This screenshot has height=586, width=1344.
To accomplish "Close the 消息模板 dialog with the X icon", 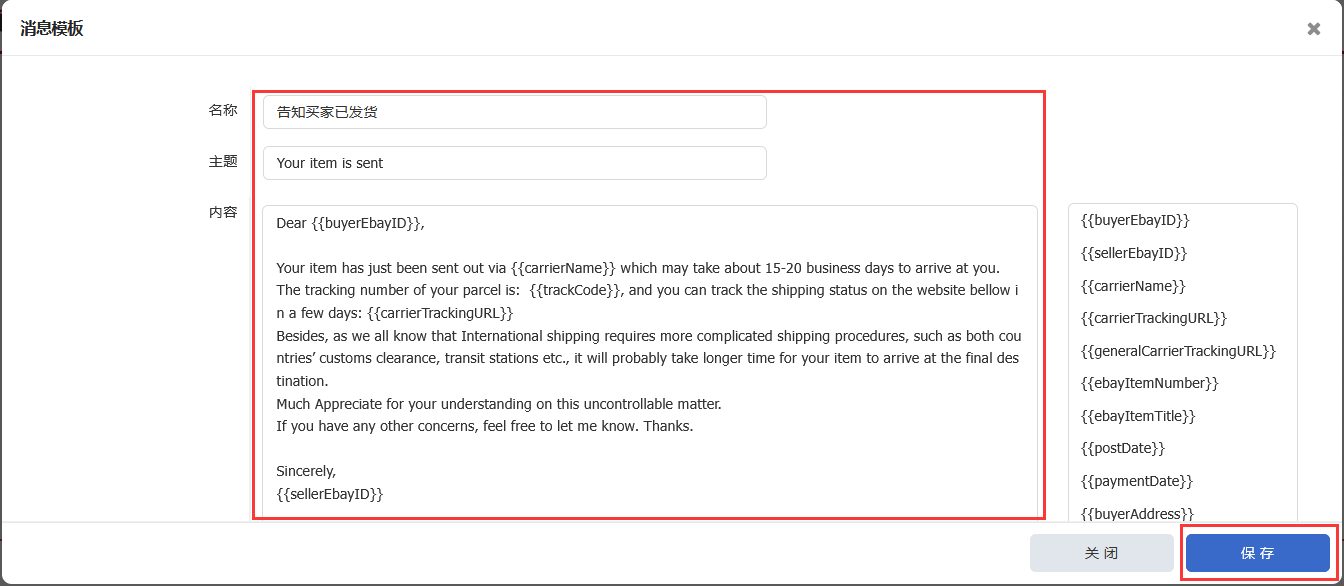I will pyautogui.click(x=1313, y=29).
